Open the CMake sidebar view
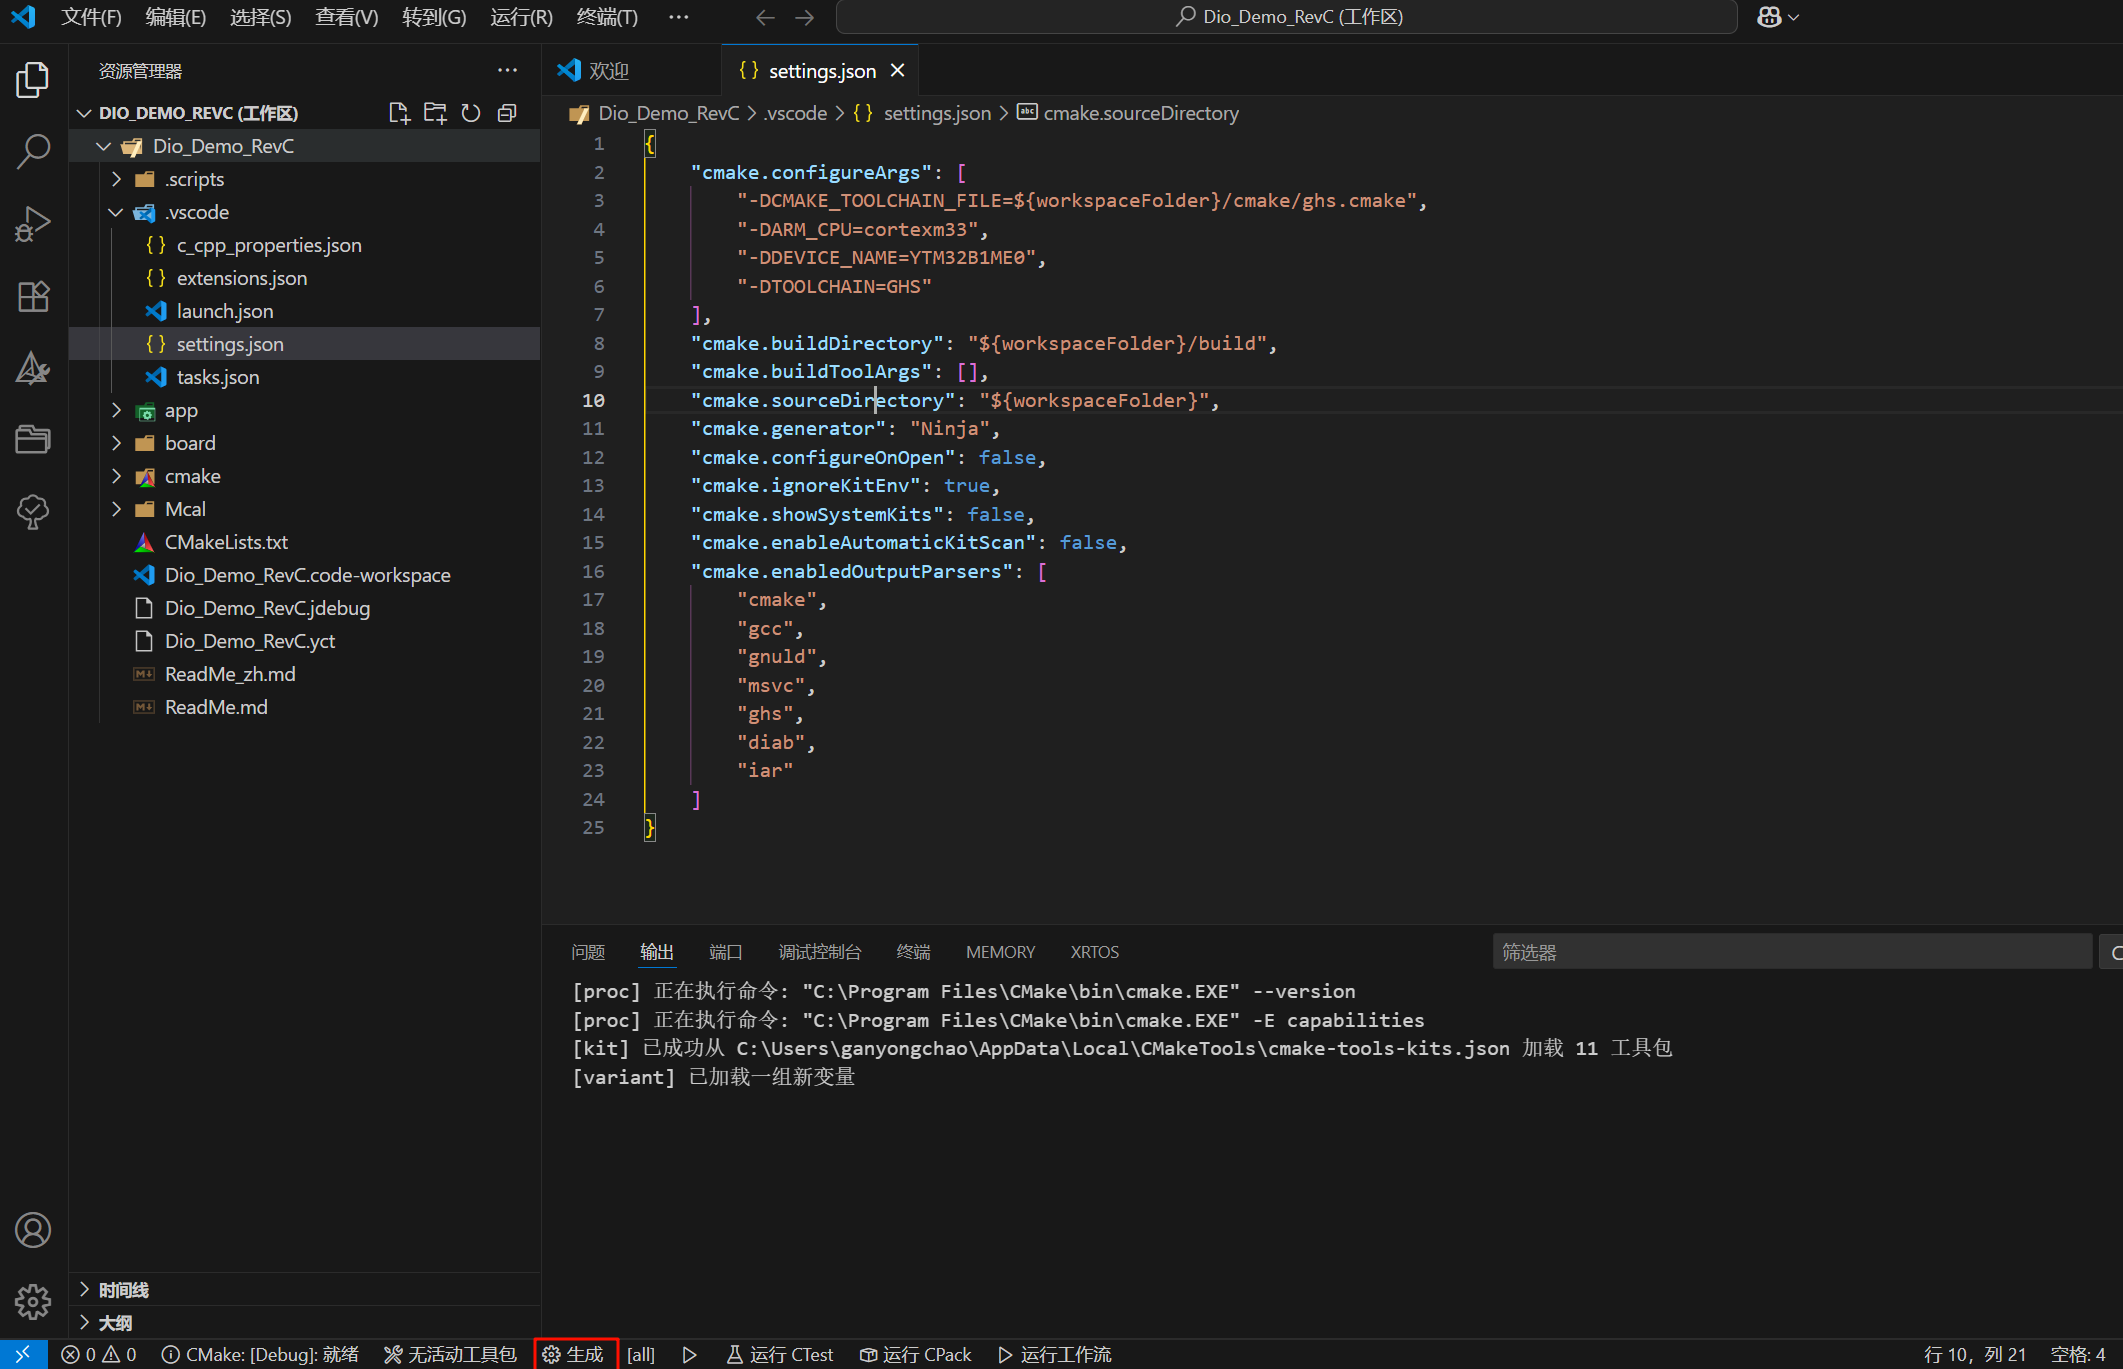 (33, 368)
